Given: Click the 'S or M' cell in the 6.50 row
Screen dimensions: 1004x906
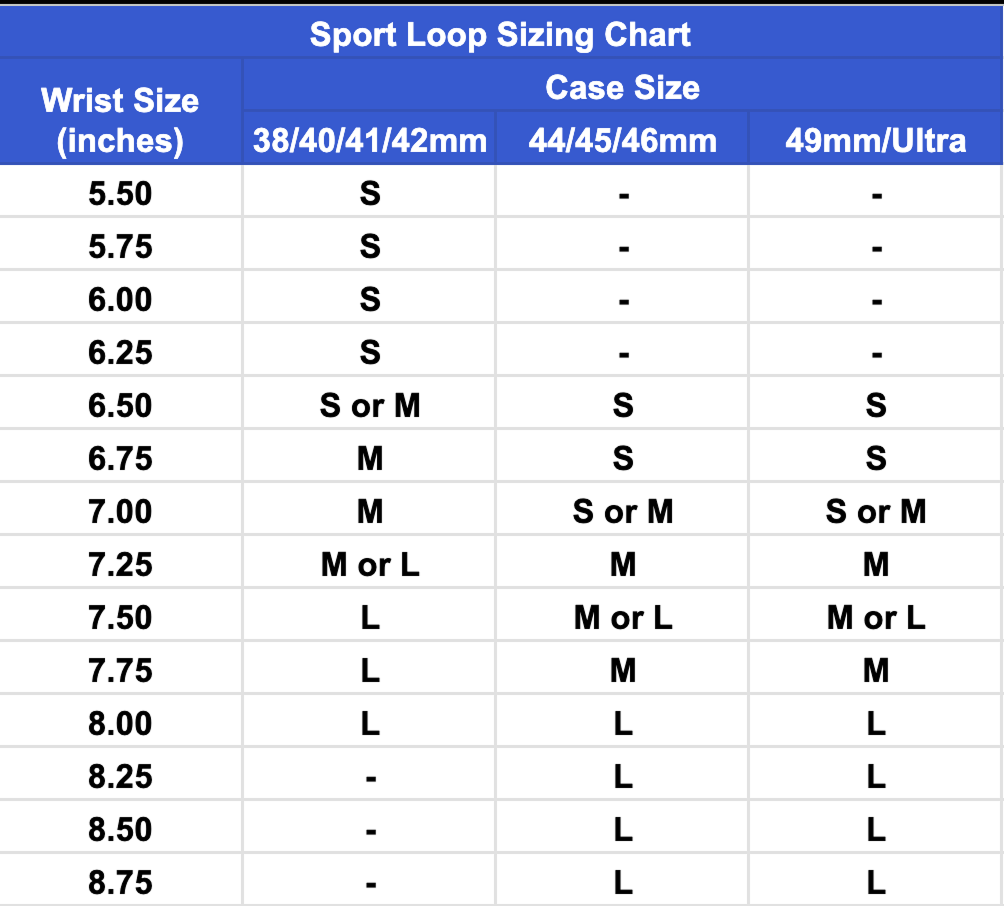Looking at the screenshot, I should point(369,405).
